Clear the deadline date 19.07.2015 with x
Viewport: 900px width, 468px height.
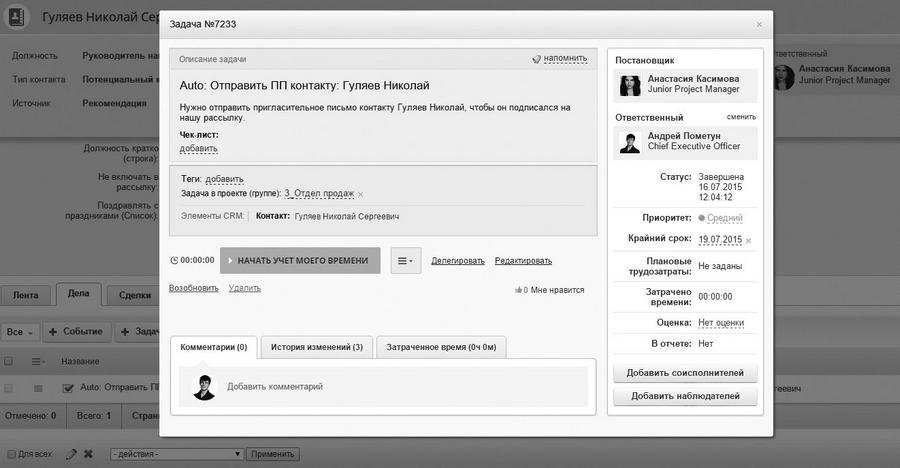click(x=748, y=240)
